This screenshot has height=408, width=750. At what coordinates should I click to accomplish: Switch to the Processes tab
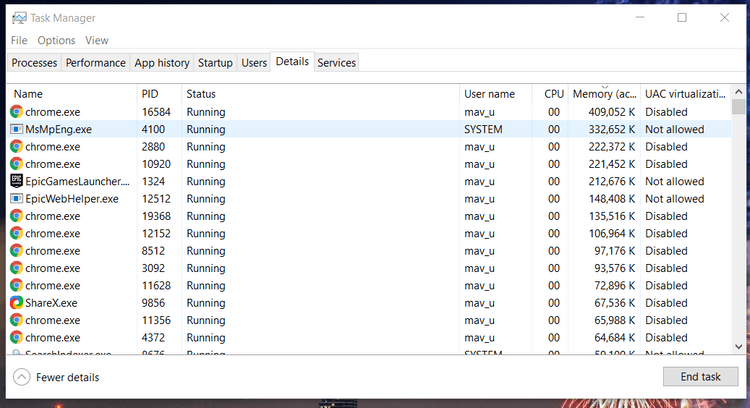pos(34,63)
